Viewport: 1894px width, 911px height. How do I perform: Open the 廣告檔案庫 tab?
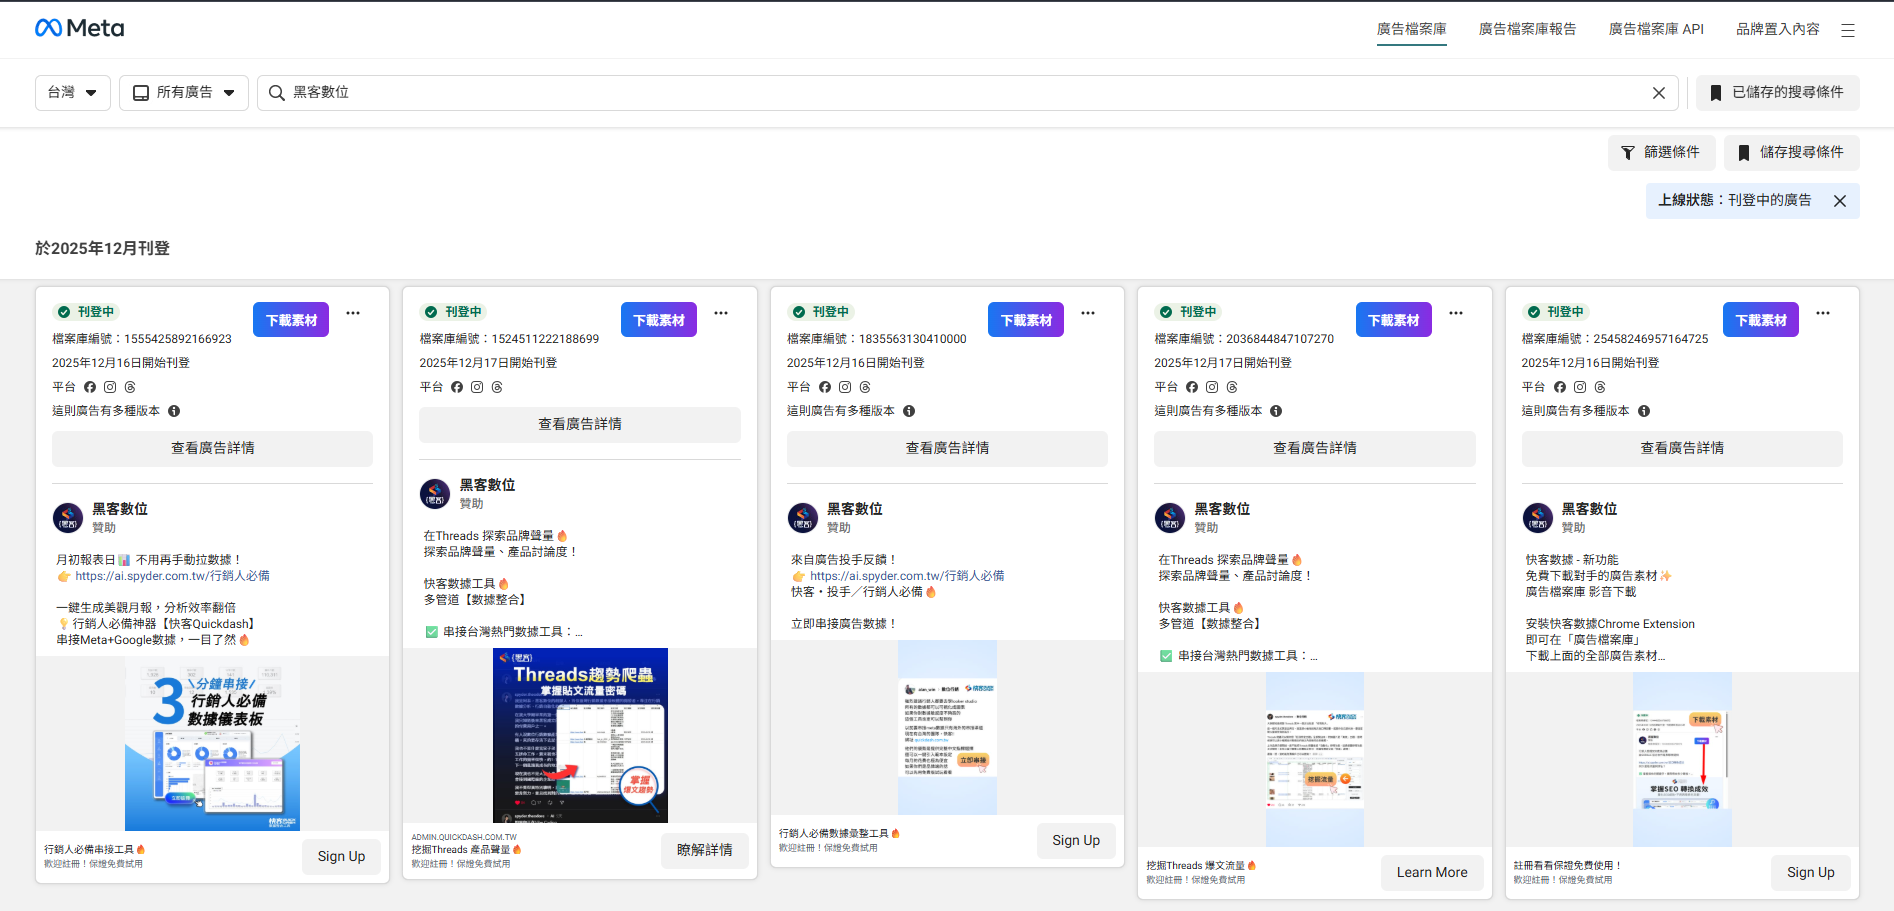coord(1411,29)
